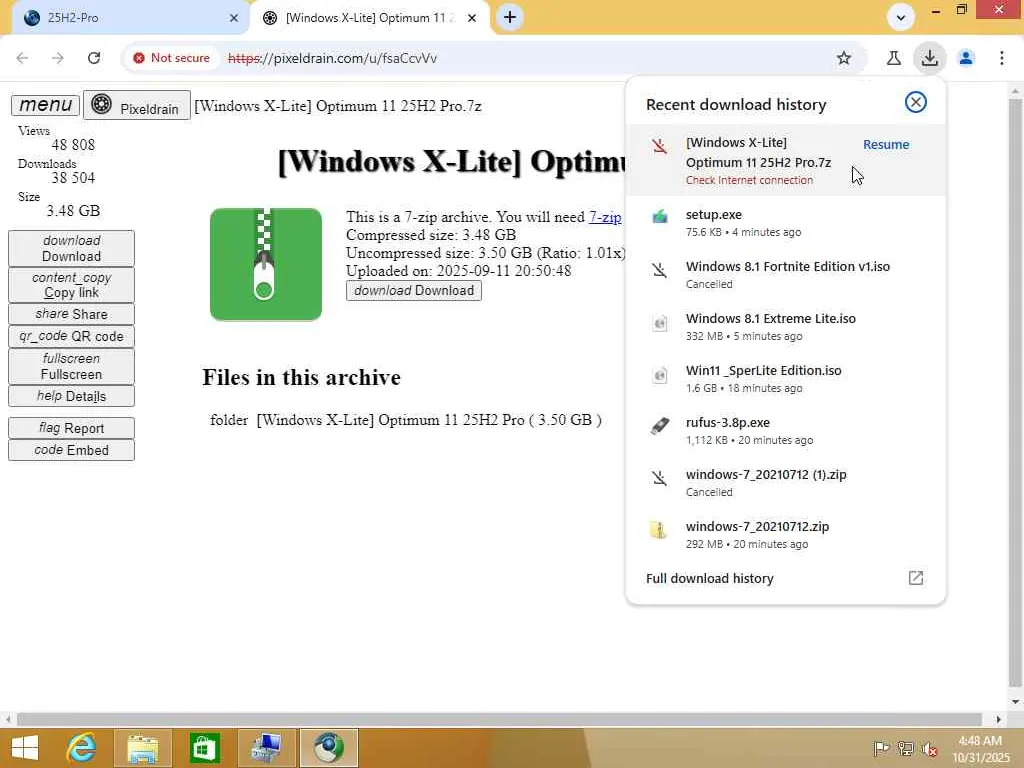Open setup.exe from download history
This screenshot has height=768, width=1024.
[785, 222]
